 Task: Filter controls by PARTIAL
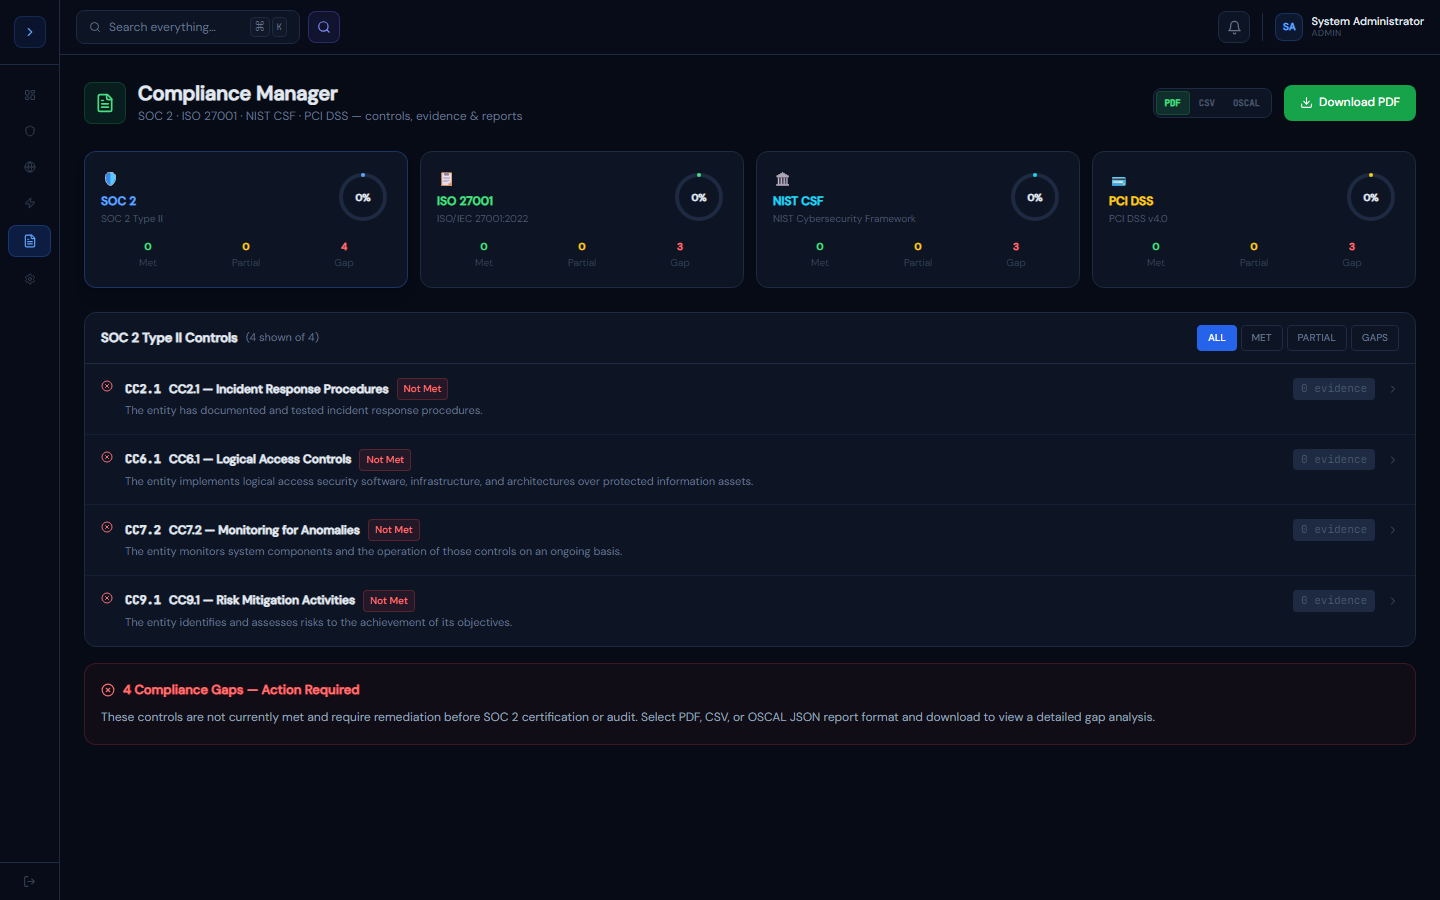pos(1316,338)
